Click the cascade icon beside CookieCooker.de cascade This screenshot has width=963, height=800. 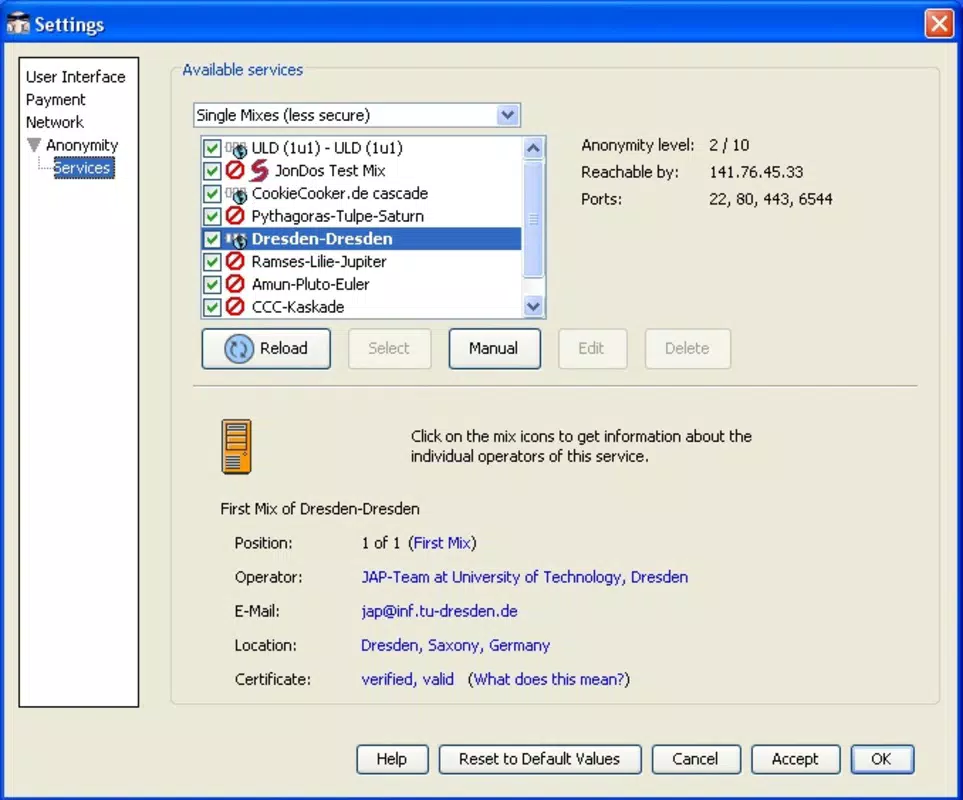pos(236,194)
